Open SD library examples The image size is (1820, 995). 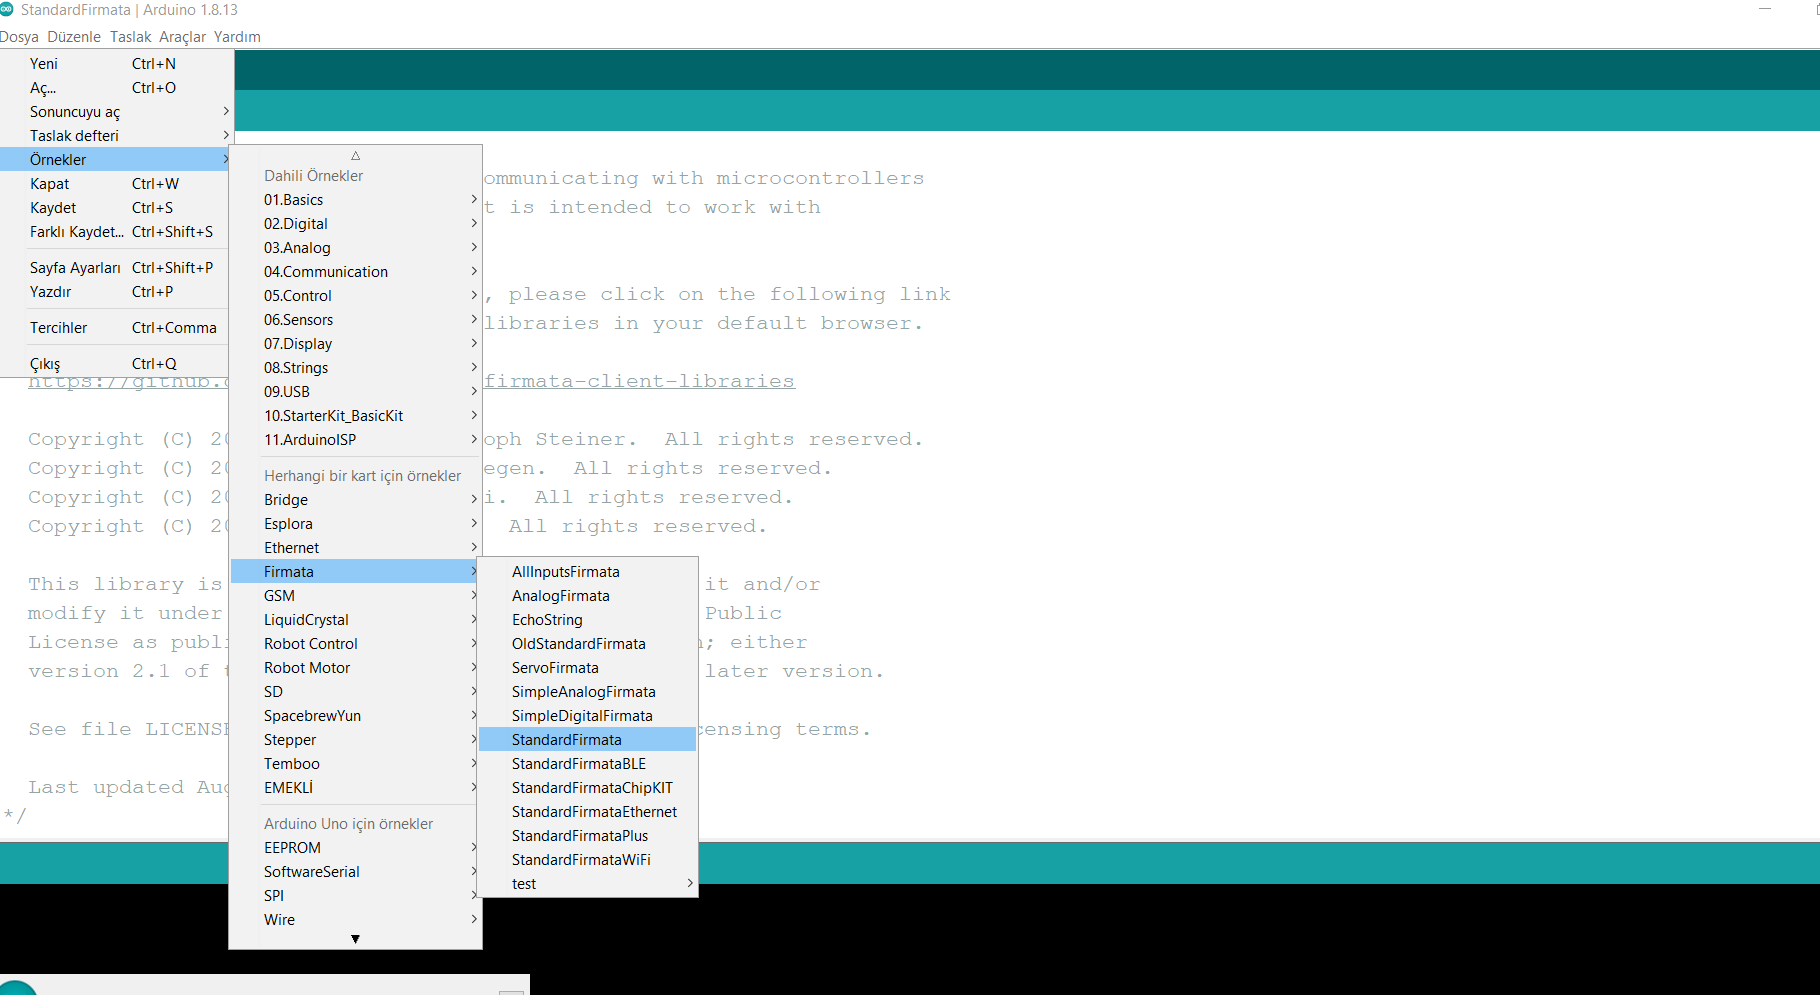(356, 692)
